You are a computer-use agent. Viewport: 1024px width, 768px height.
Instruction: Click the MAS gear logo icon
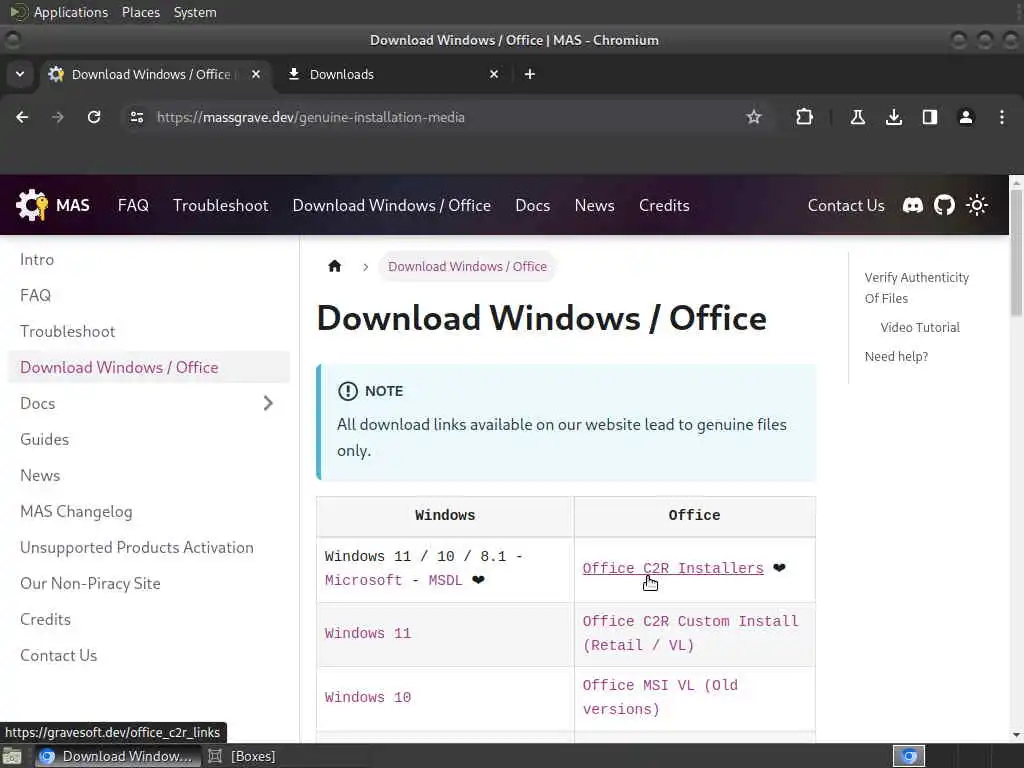tap(32, 205)
